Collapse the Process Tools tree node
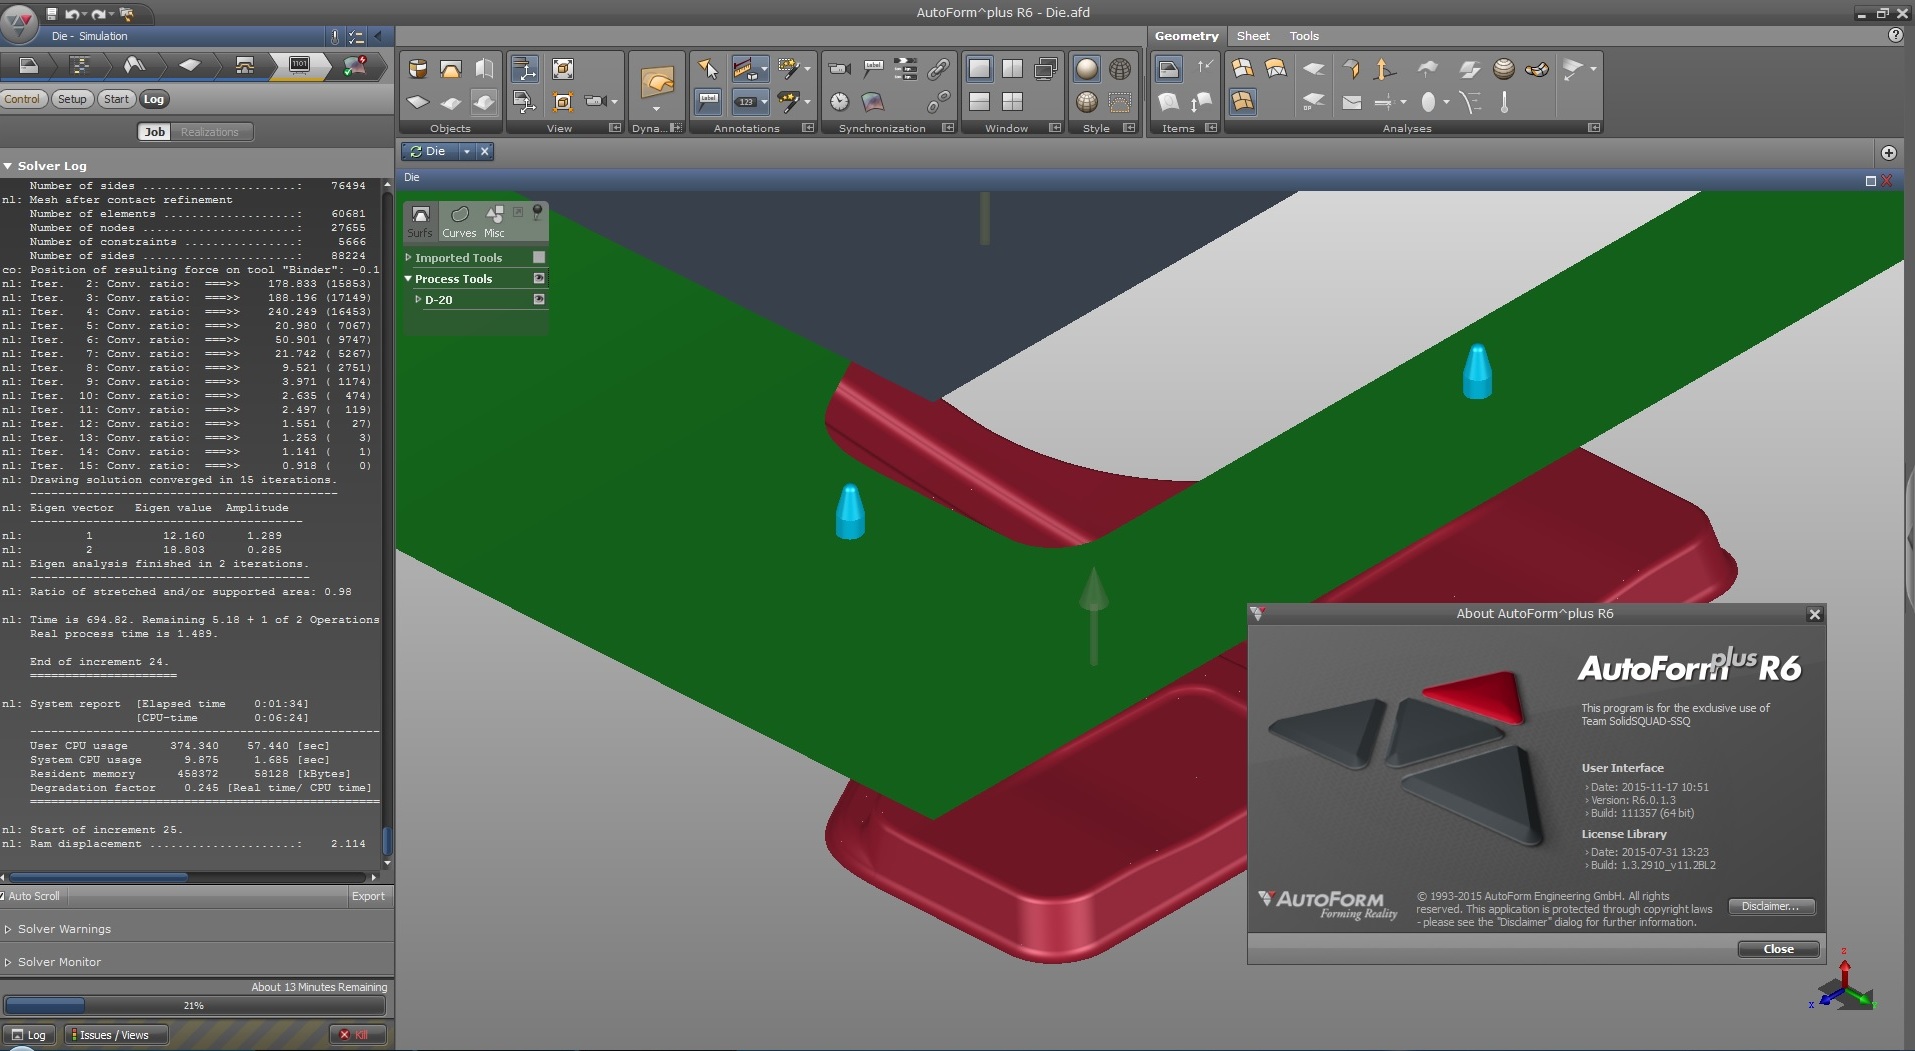 pyautogui.click(x=408, y=278)
